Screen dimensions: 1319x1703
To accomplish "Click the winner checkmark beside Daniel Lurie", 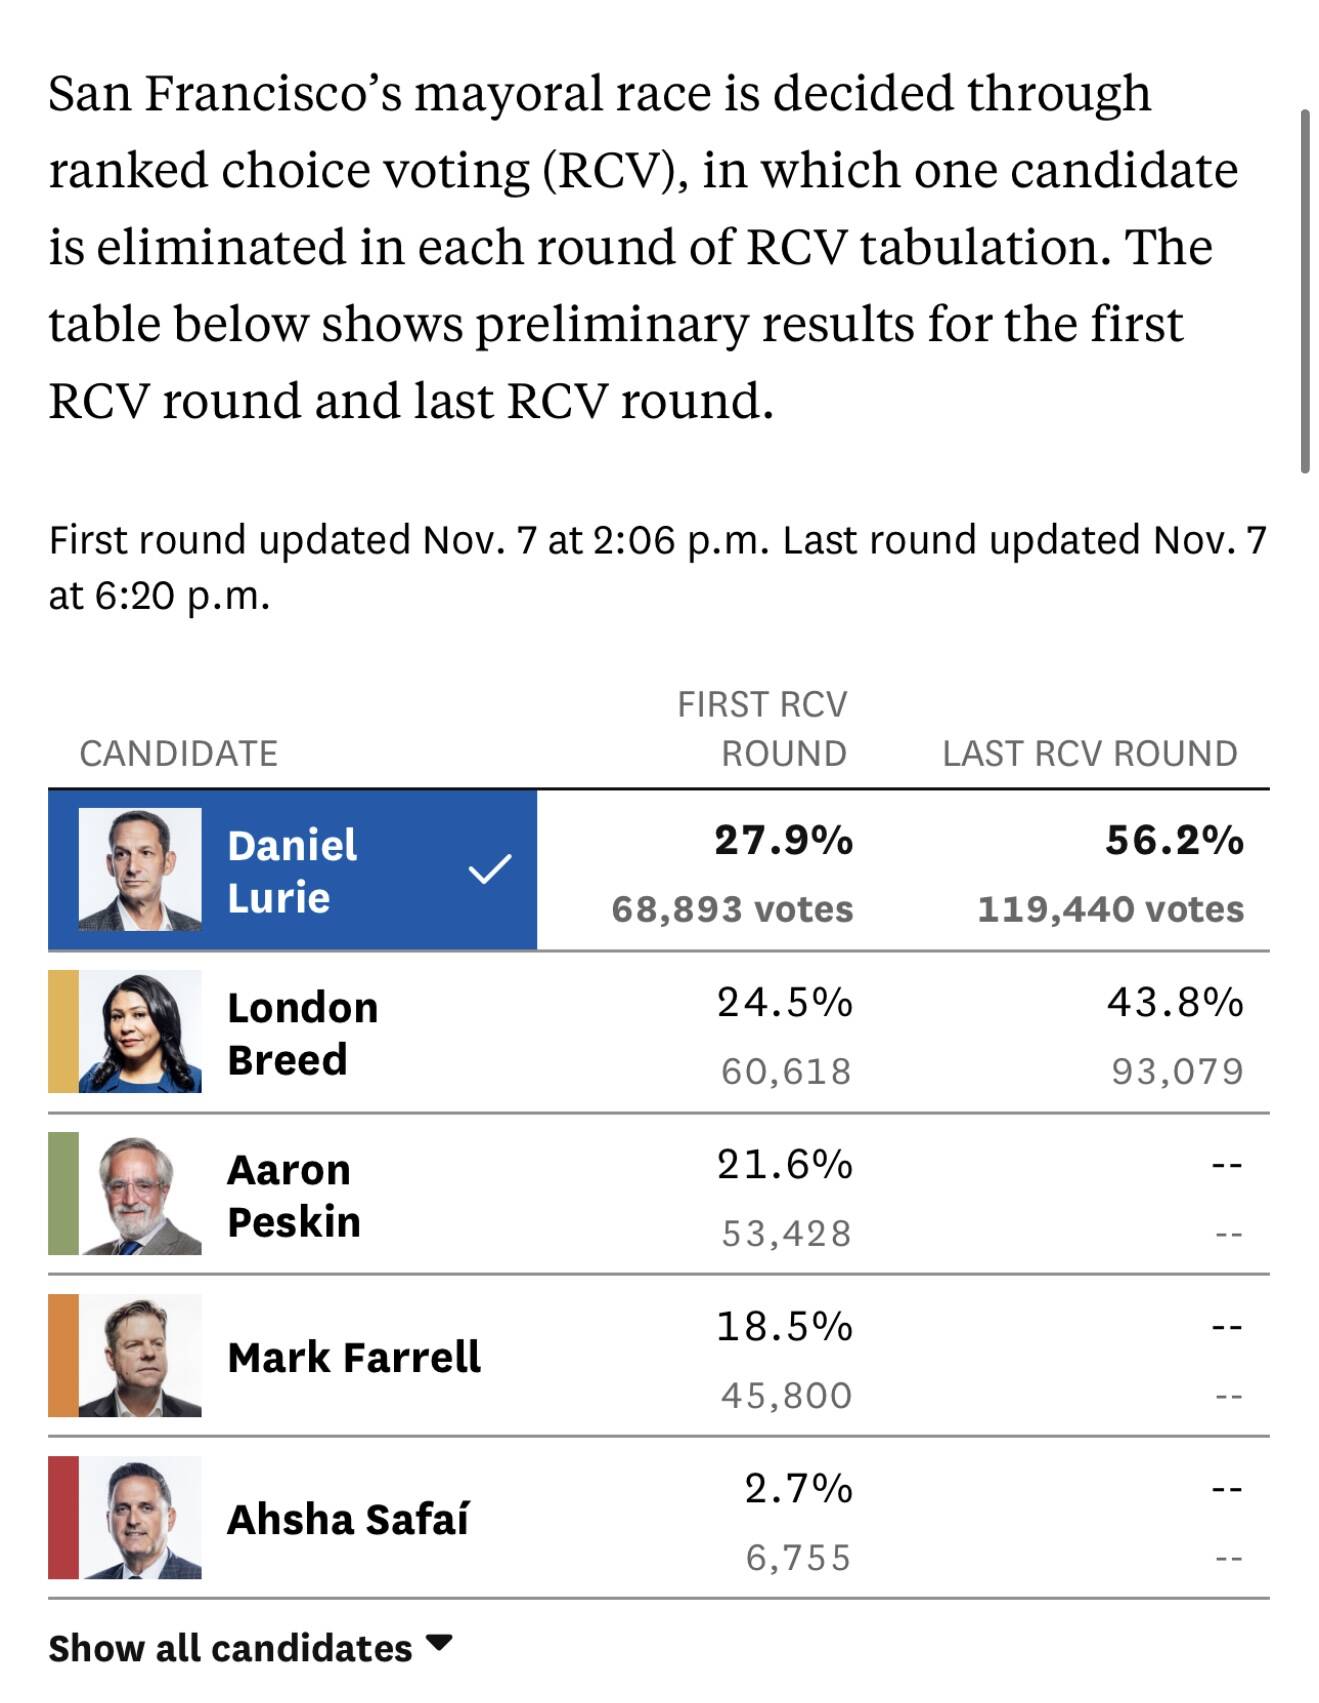I will (490, 869).
